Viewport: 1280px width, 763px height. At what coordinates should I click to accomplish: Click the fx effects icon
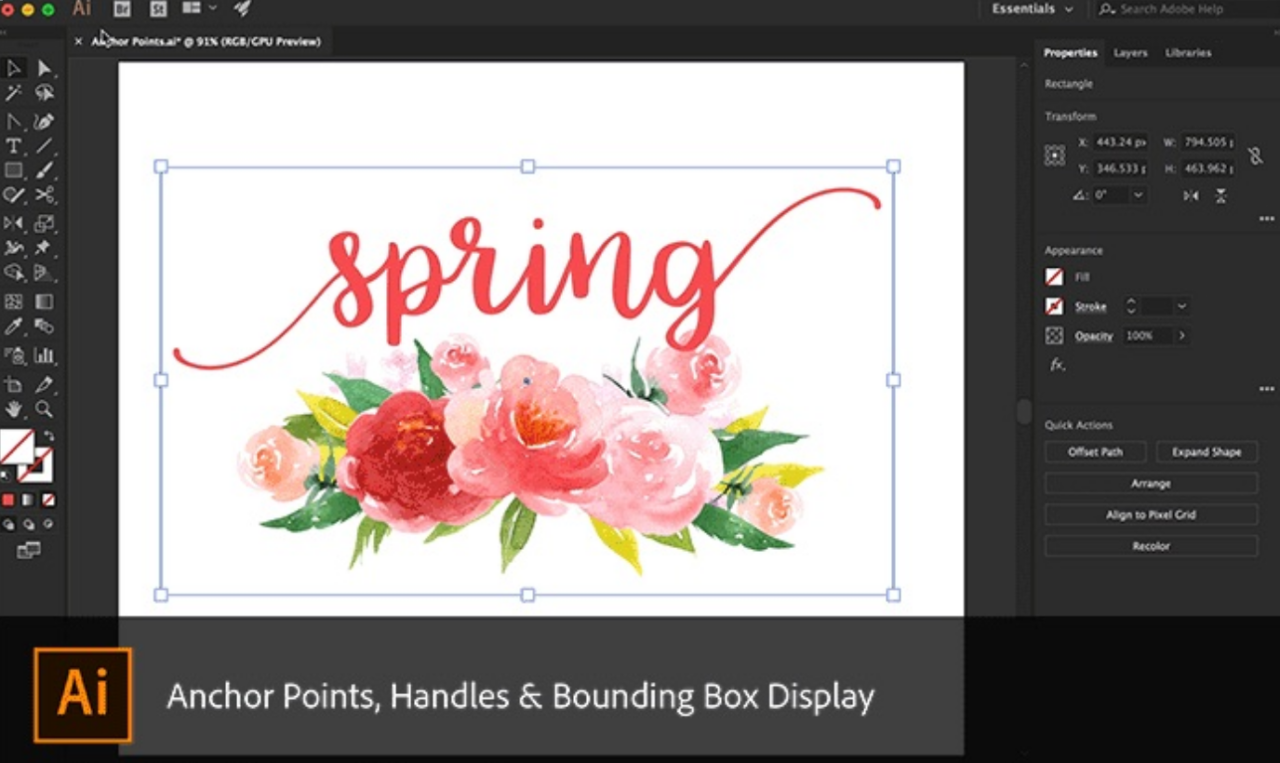tap(1057, 365)
